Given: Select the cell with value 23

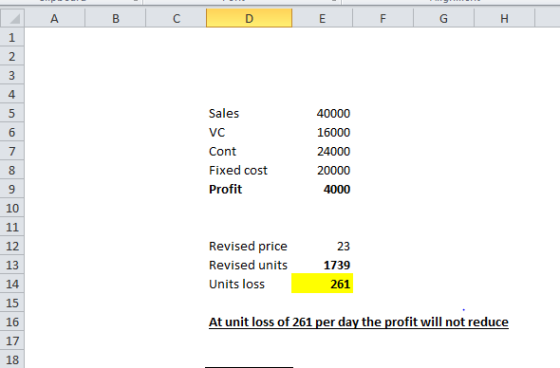Looking at the screenshot, I should (x=322, y=246).
